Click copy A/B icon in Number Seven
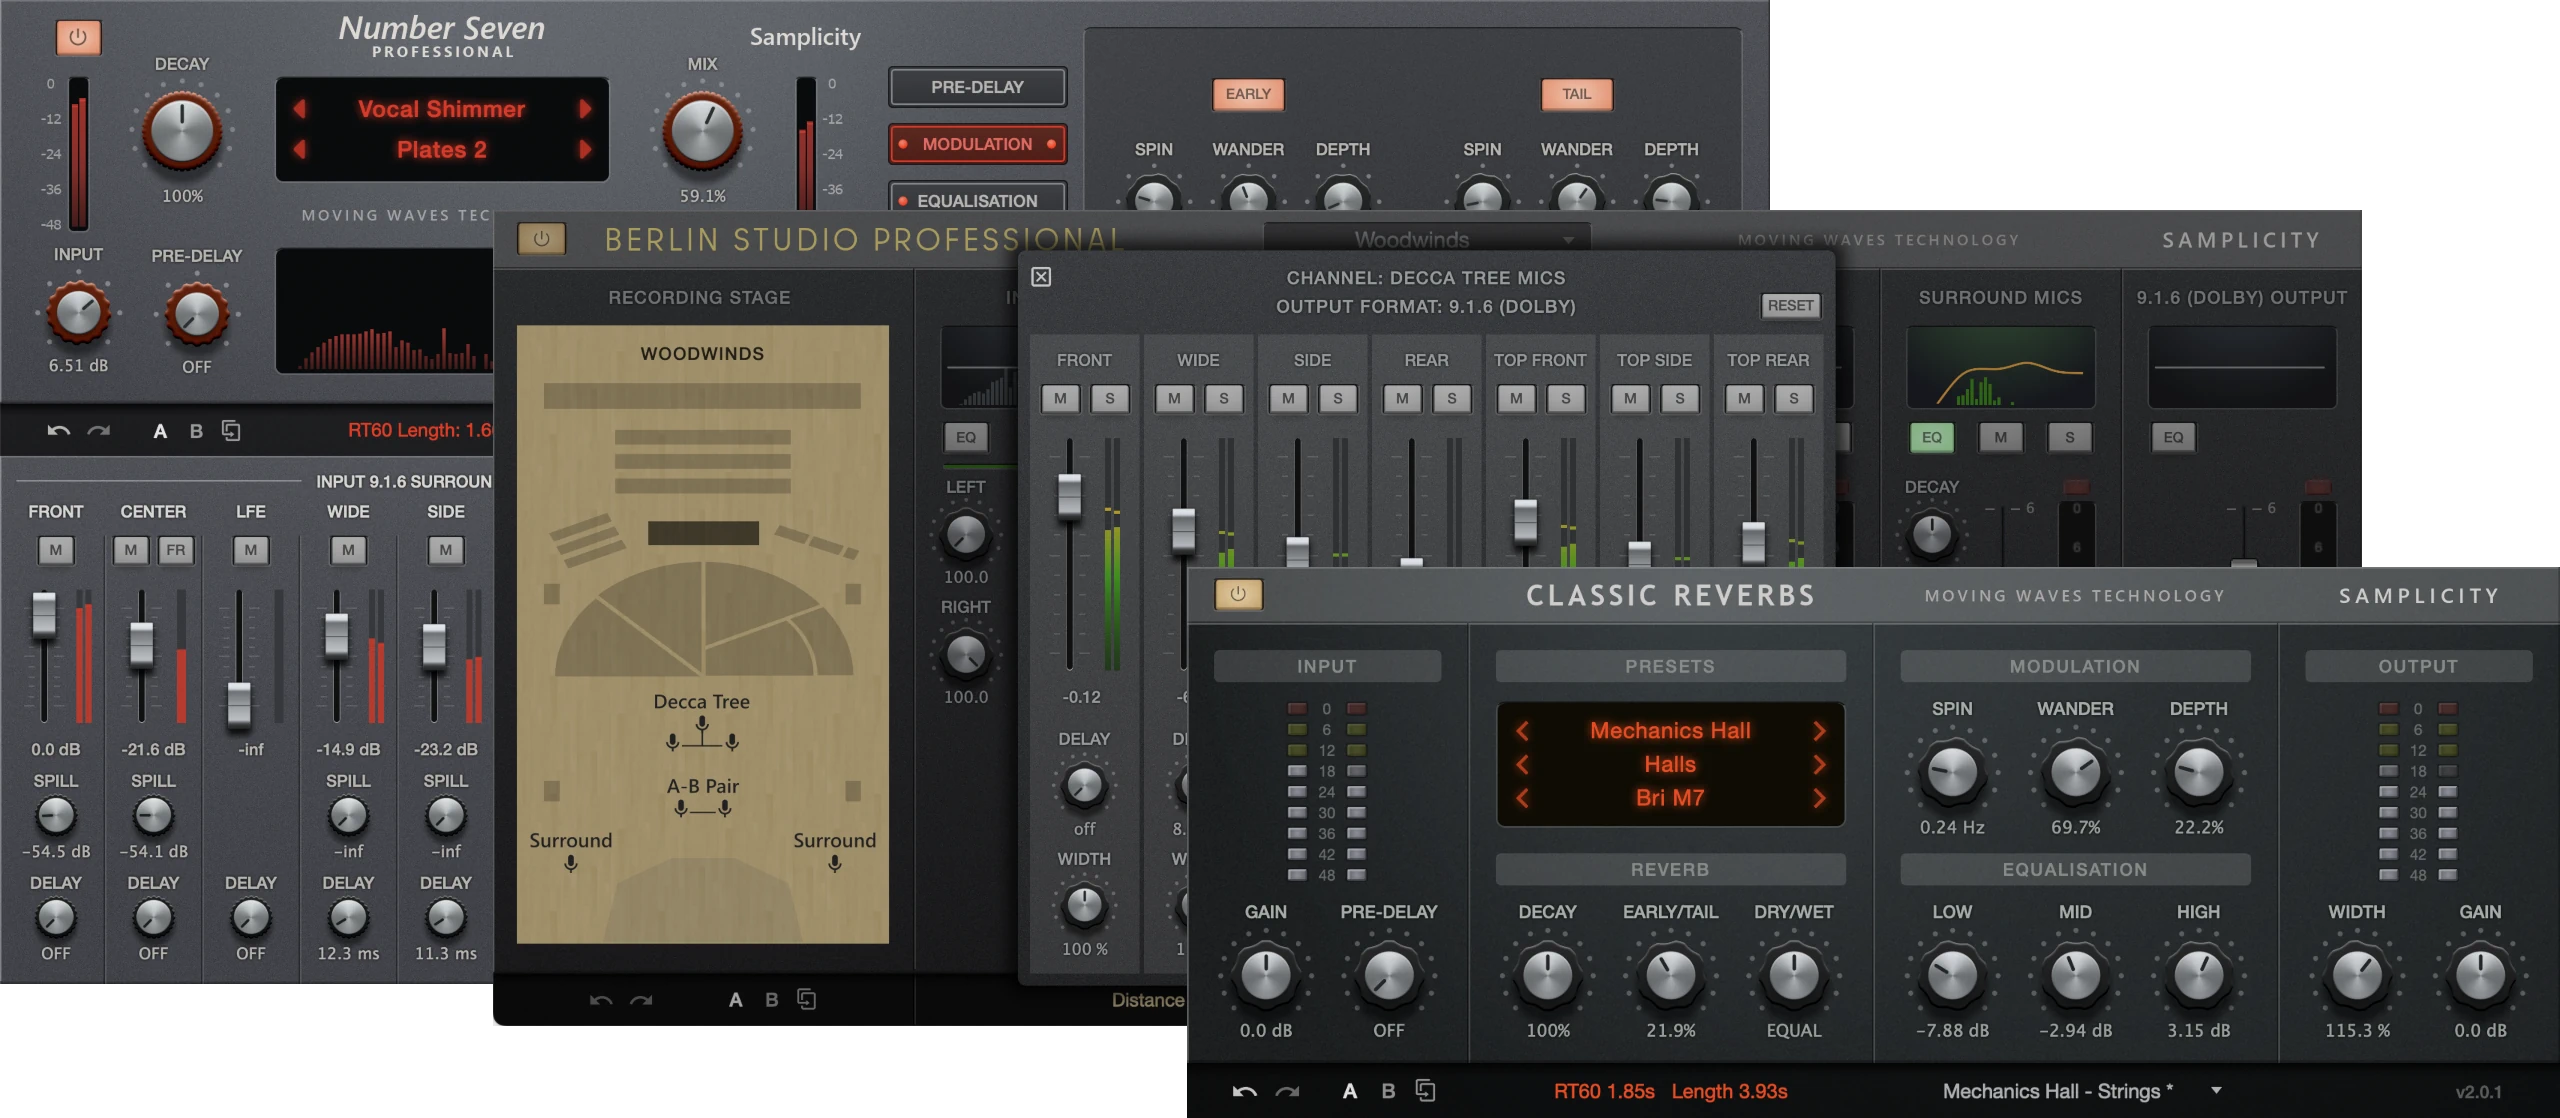 point(231,431)
